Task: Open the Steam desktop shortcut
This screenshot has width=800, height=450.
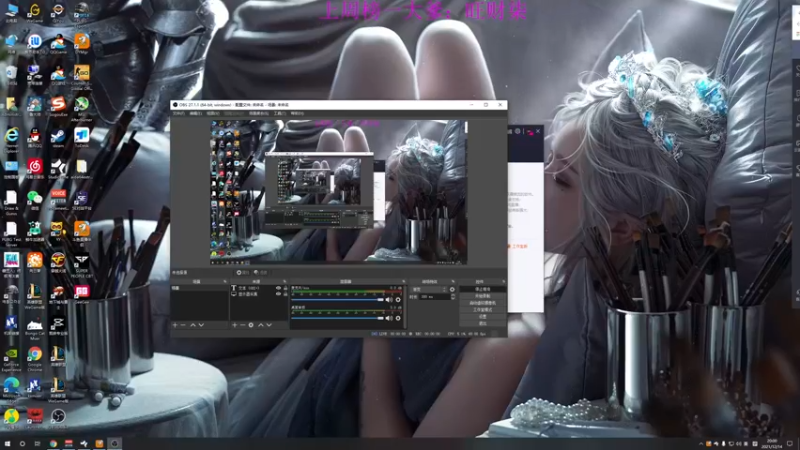Action: 58,137
